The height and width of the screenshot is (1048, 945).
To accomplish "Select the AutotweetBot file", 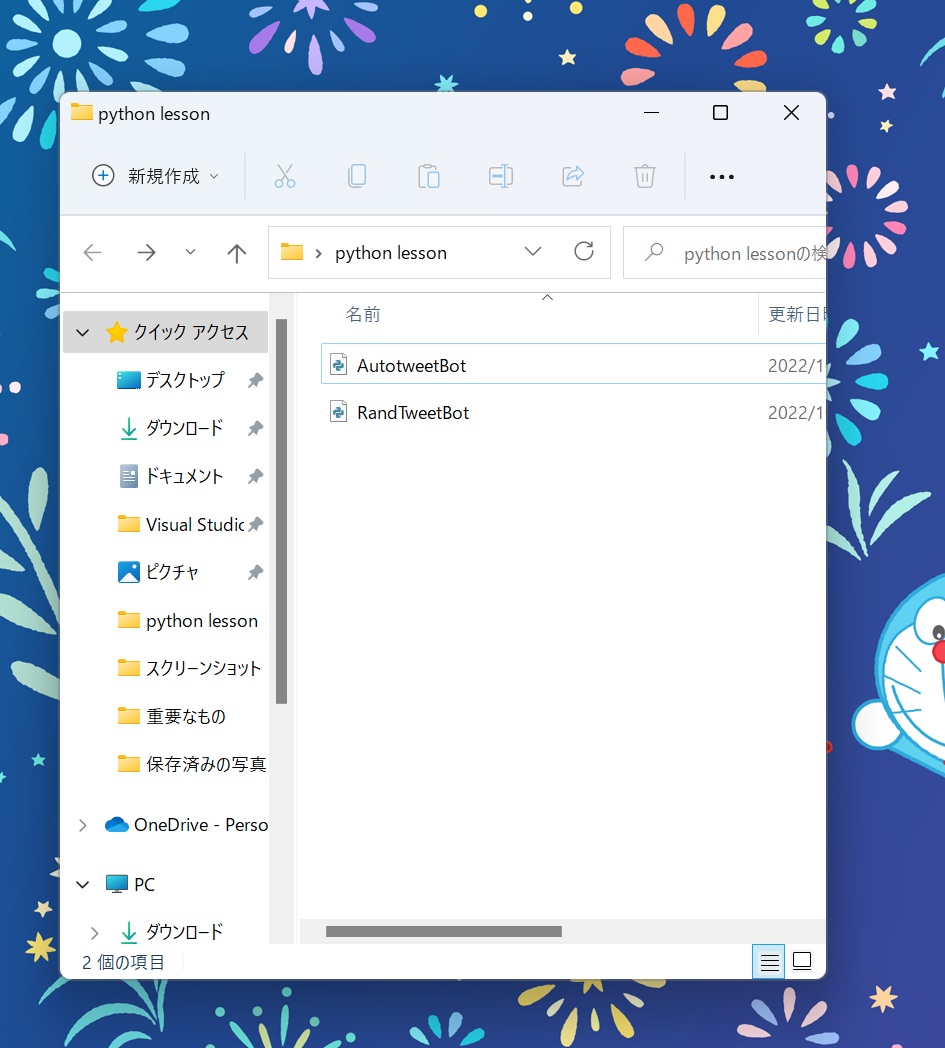I will (412, 365).
